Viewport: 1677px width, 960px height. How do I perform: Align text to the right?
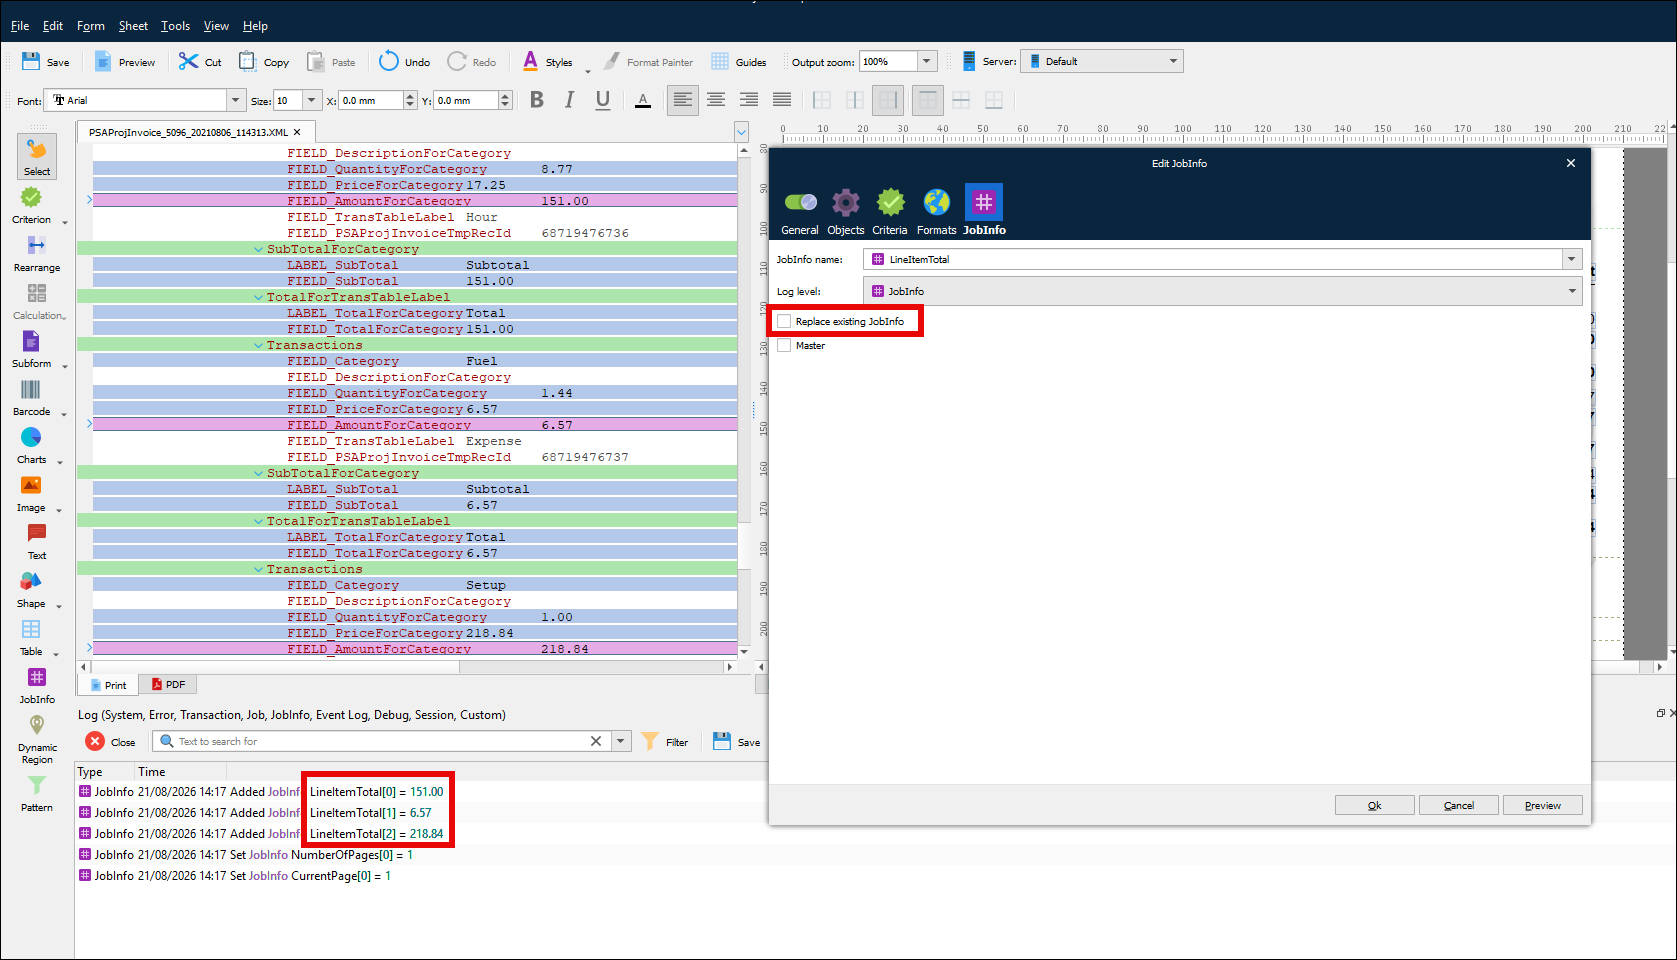(x=749, y=100)
